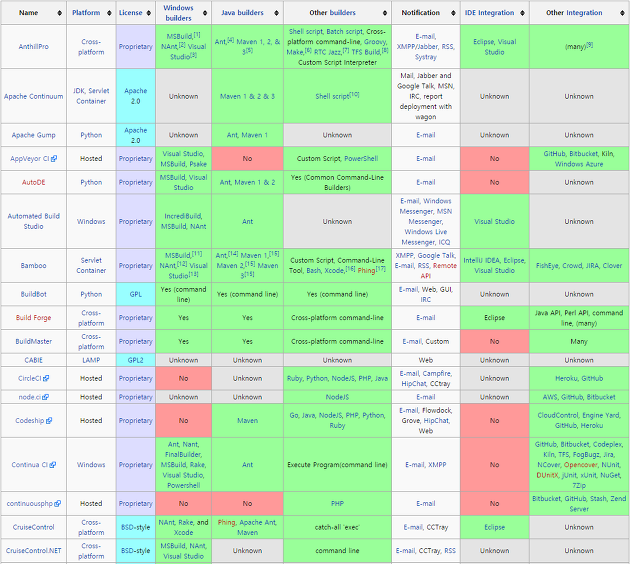Sort by Other Integration column arrows
Image resolution: width=630 pixels, height=564 pixels.
(622, 13)
